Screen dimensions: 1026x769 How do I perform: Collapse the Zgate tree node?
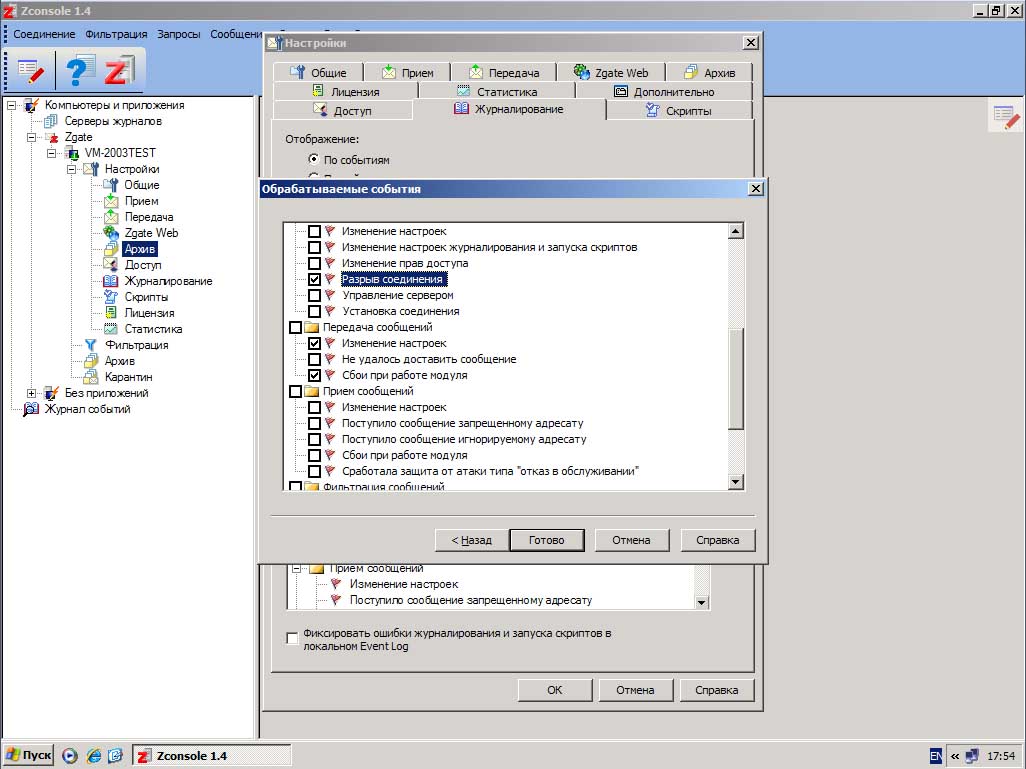coord(31,137)
